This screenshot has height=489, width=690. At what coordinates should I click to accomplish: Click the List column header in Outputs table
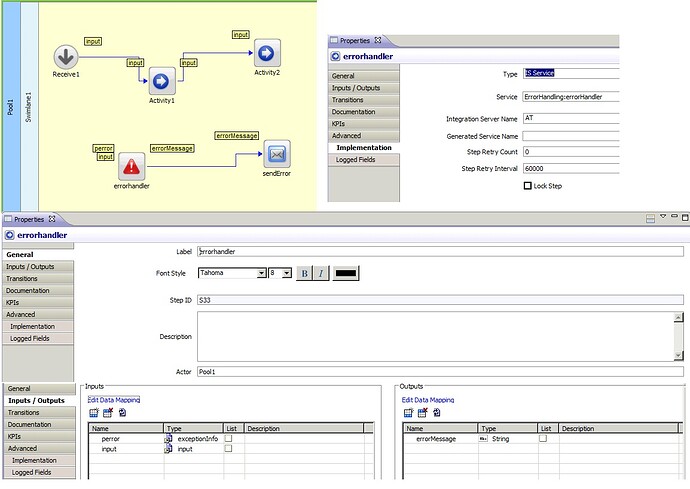548,428
